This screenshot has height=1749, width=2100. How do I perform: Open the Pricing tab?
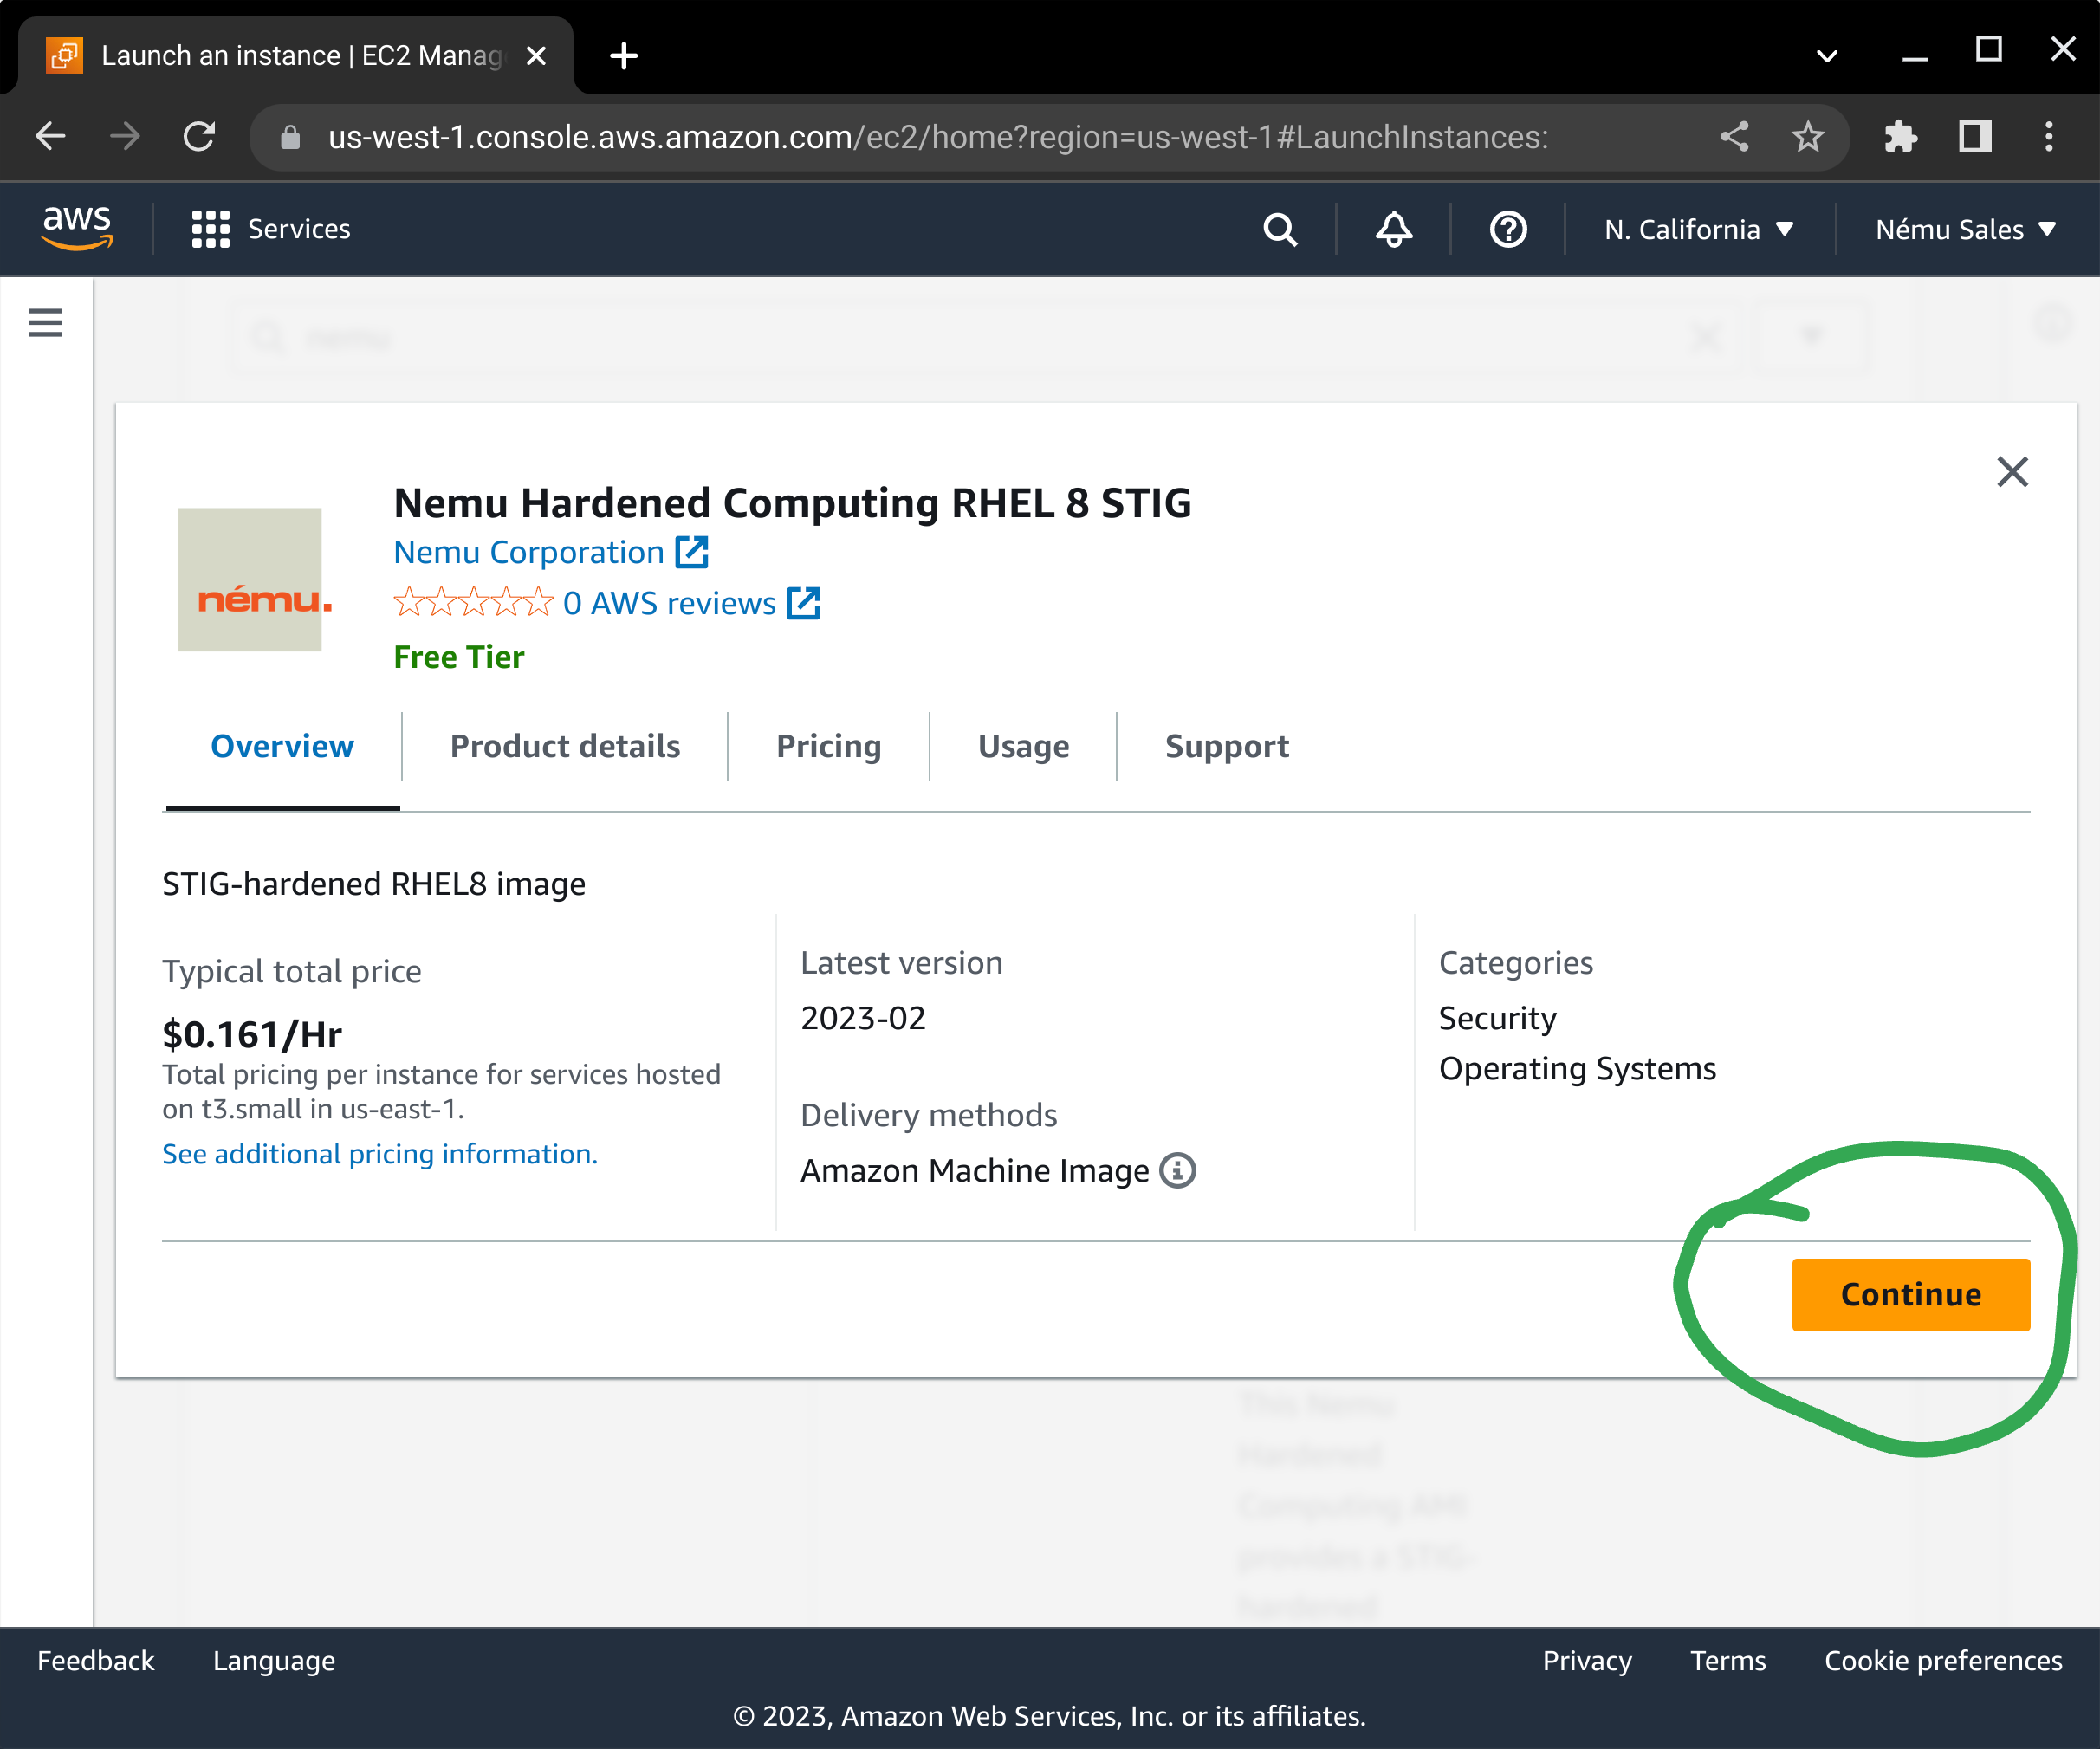click(x=829, y=746)
